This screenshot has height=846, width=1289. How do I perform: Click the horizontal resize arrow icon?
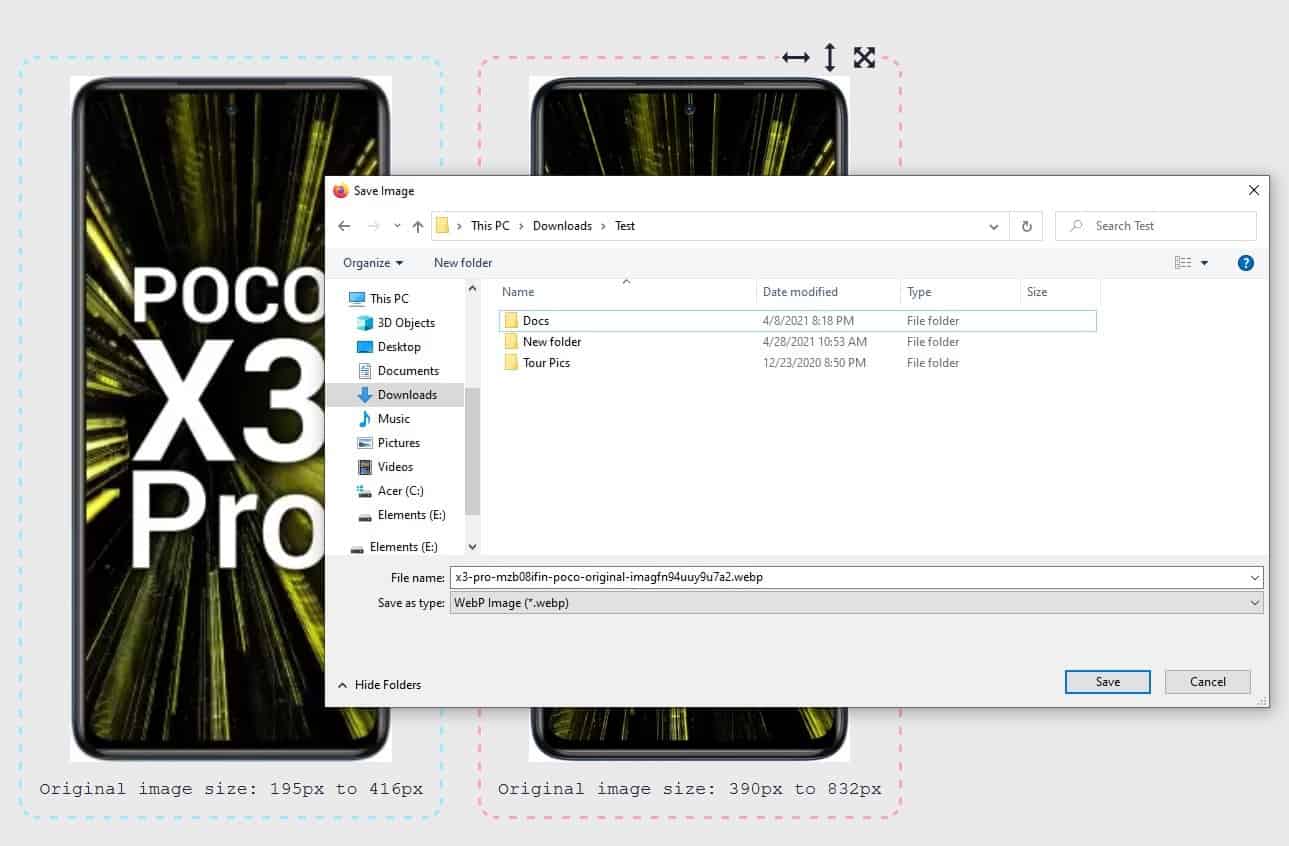[x=796, y=58]
